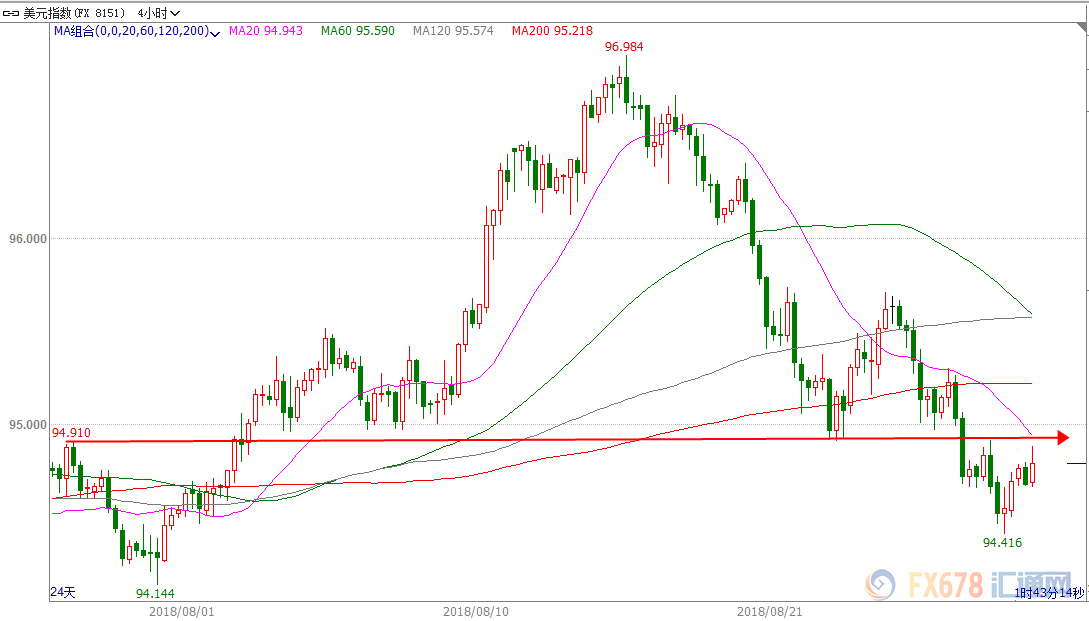Expand the MA组合 parameters dropdown arrow
Viewport: 1089px width, 621px height.
pyautogui.click(x=215, y=33)
